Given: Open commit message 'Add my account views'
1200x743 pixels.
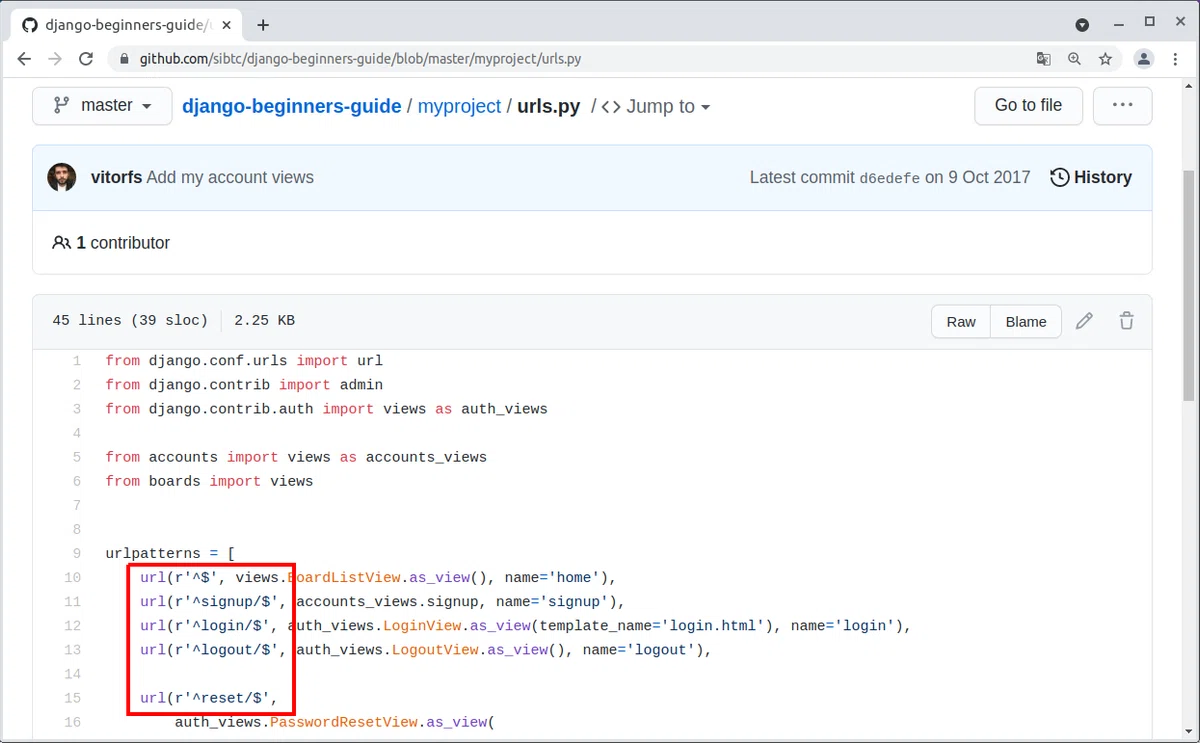Looking at the screenshot, I should 230,177.
